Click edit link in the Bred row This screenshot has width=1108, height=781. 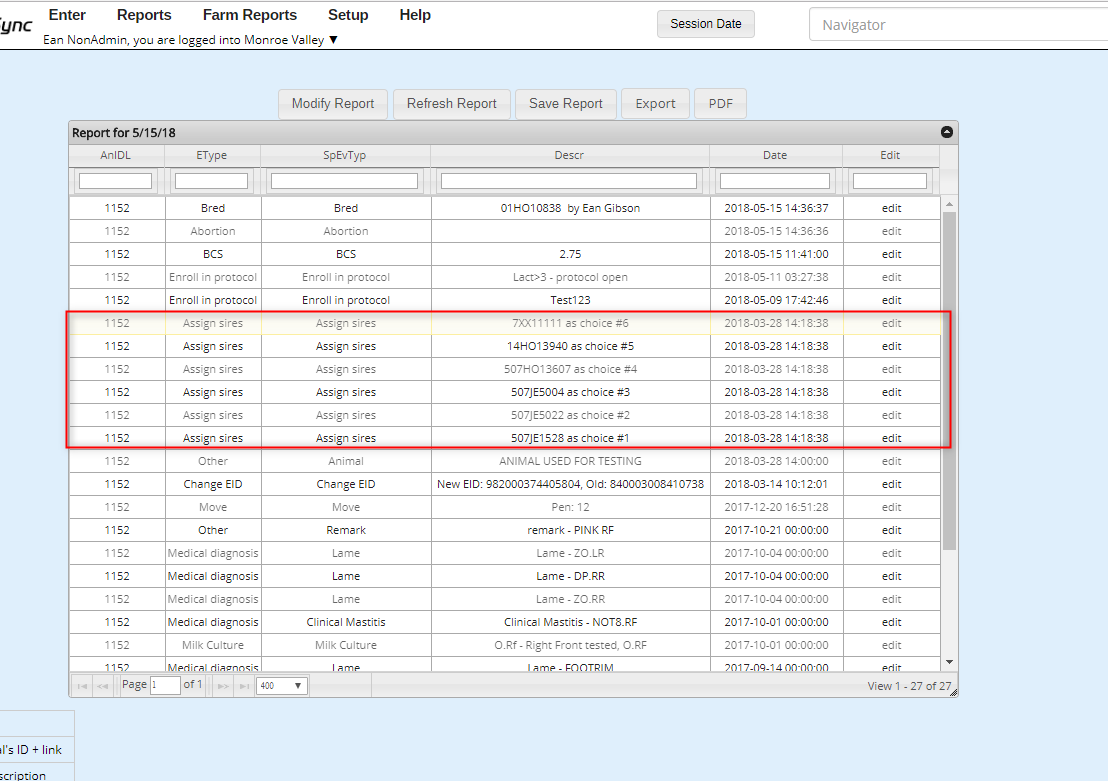click(x=891, y=209)
